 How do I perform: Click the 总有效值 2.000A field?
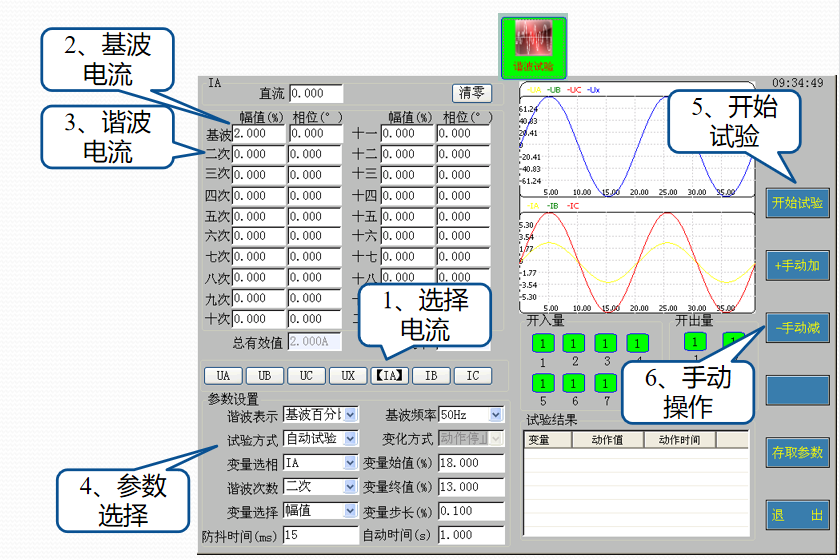pos(315,341)
